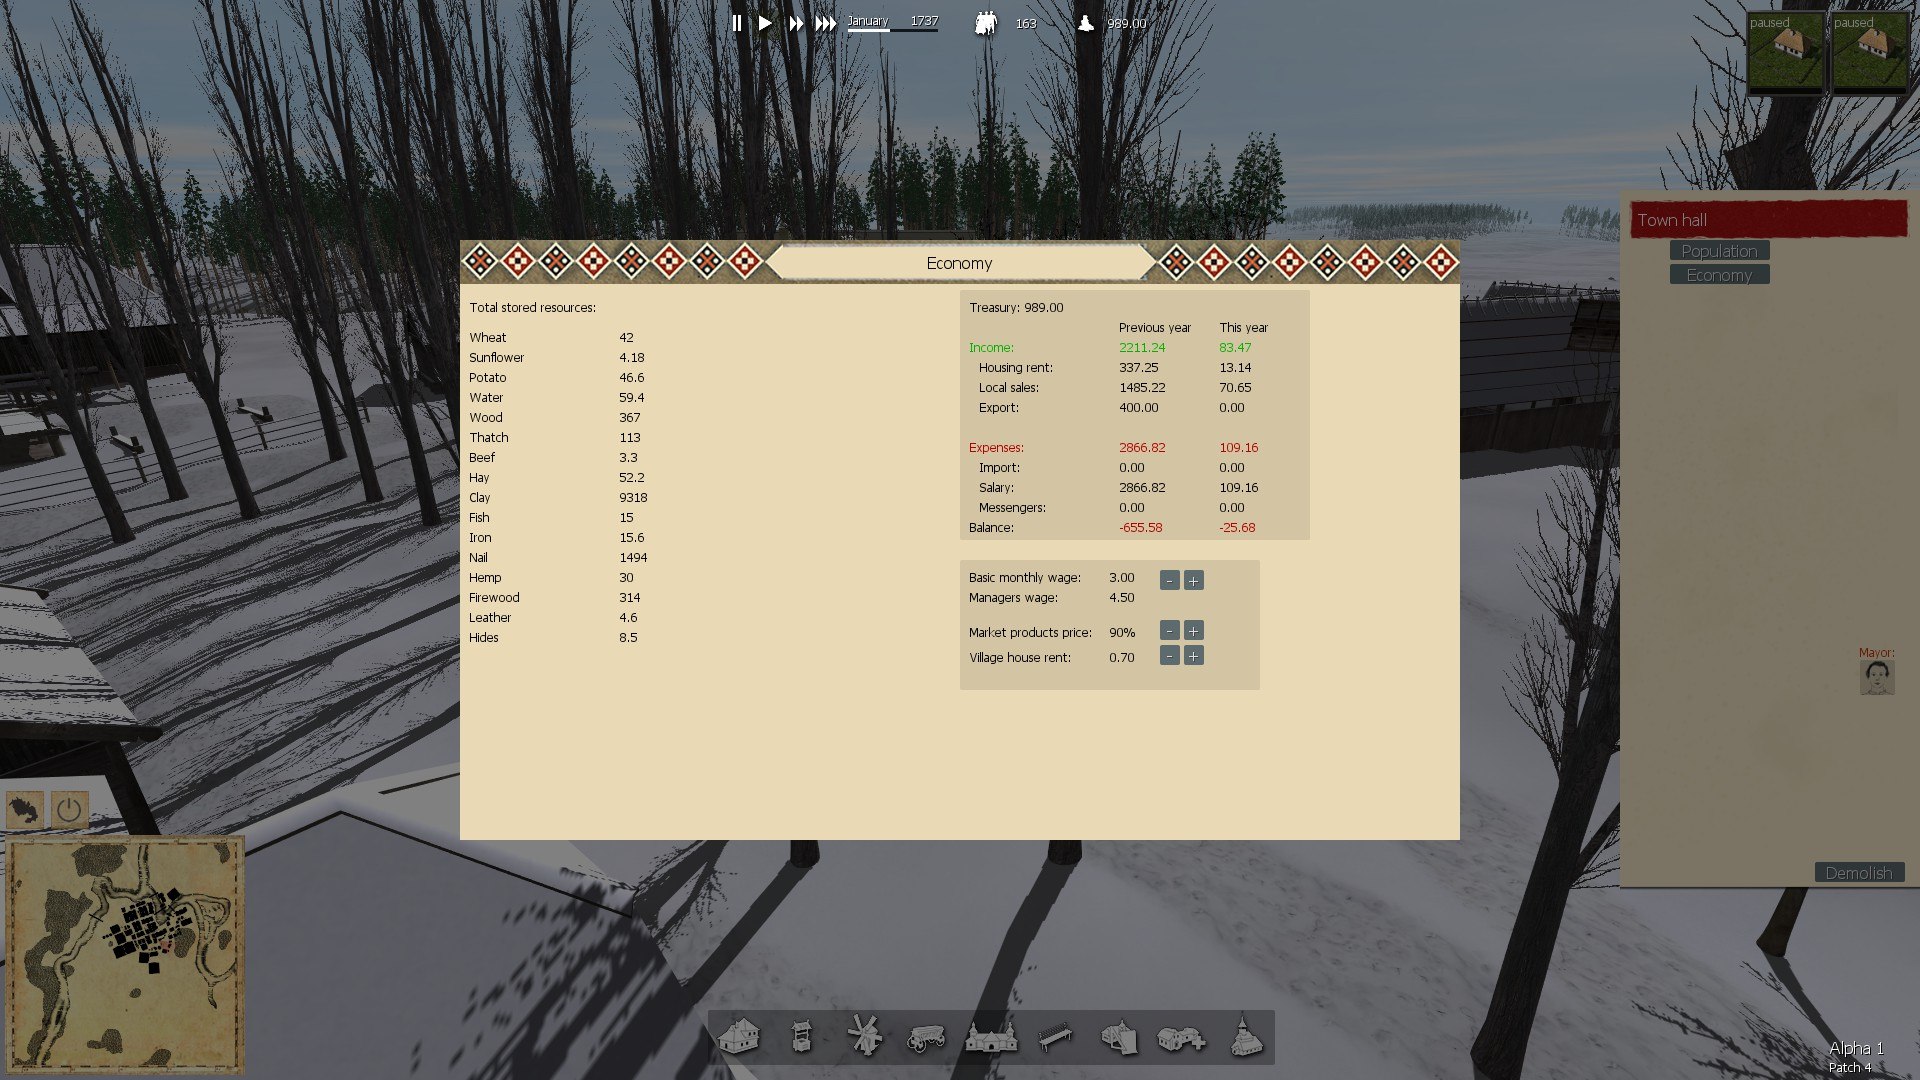
Task: Open the windmill build menu
Action: pyautogui.click(x=864, y=1036)
